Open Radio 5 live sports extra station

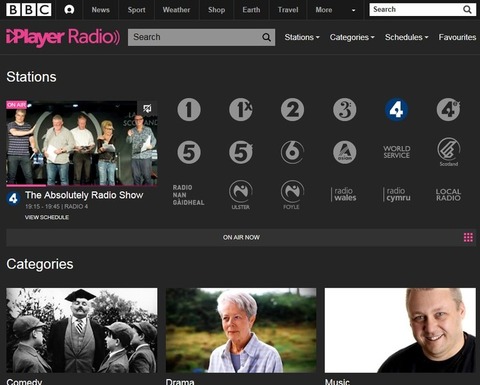coord(241,153)
